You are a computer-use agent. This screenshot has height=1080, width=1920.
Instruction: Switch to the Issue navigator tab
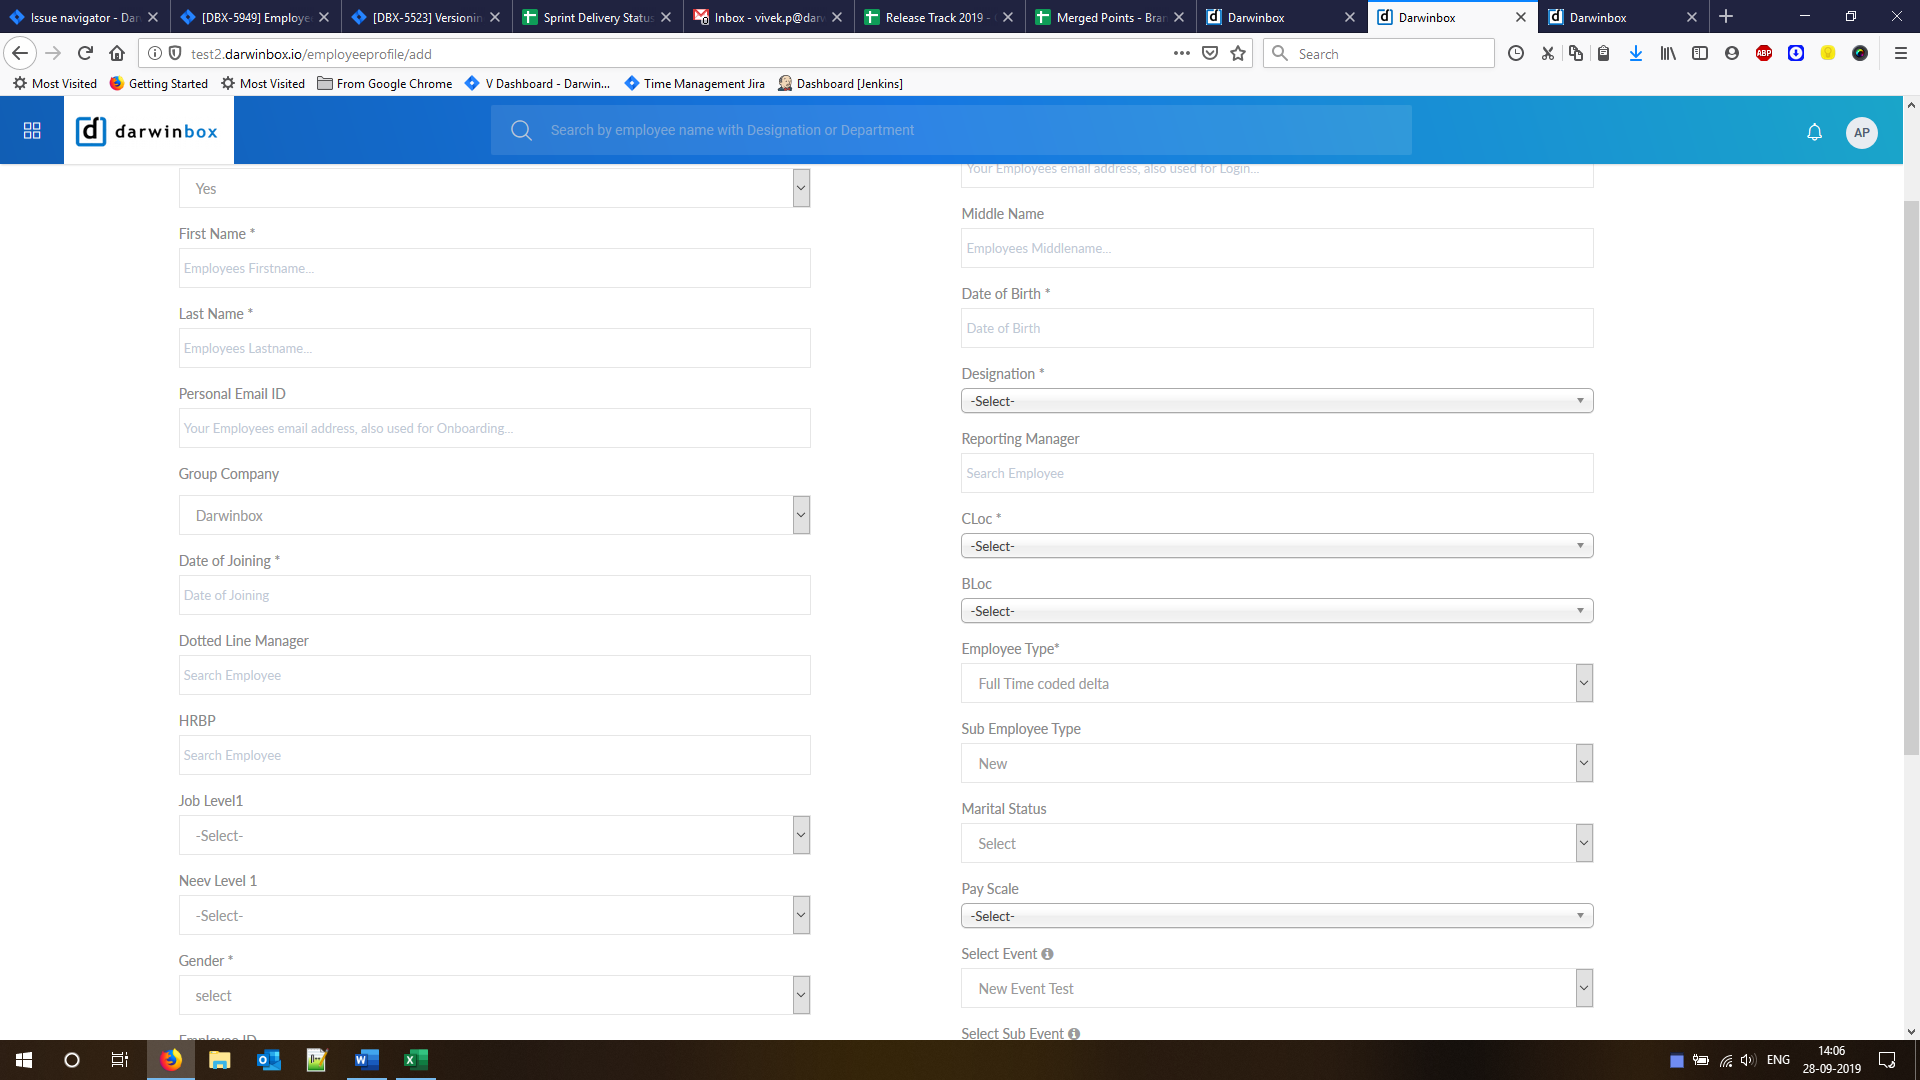84,17
